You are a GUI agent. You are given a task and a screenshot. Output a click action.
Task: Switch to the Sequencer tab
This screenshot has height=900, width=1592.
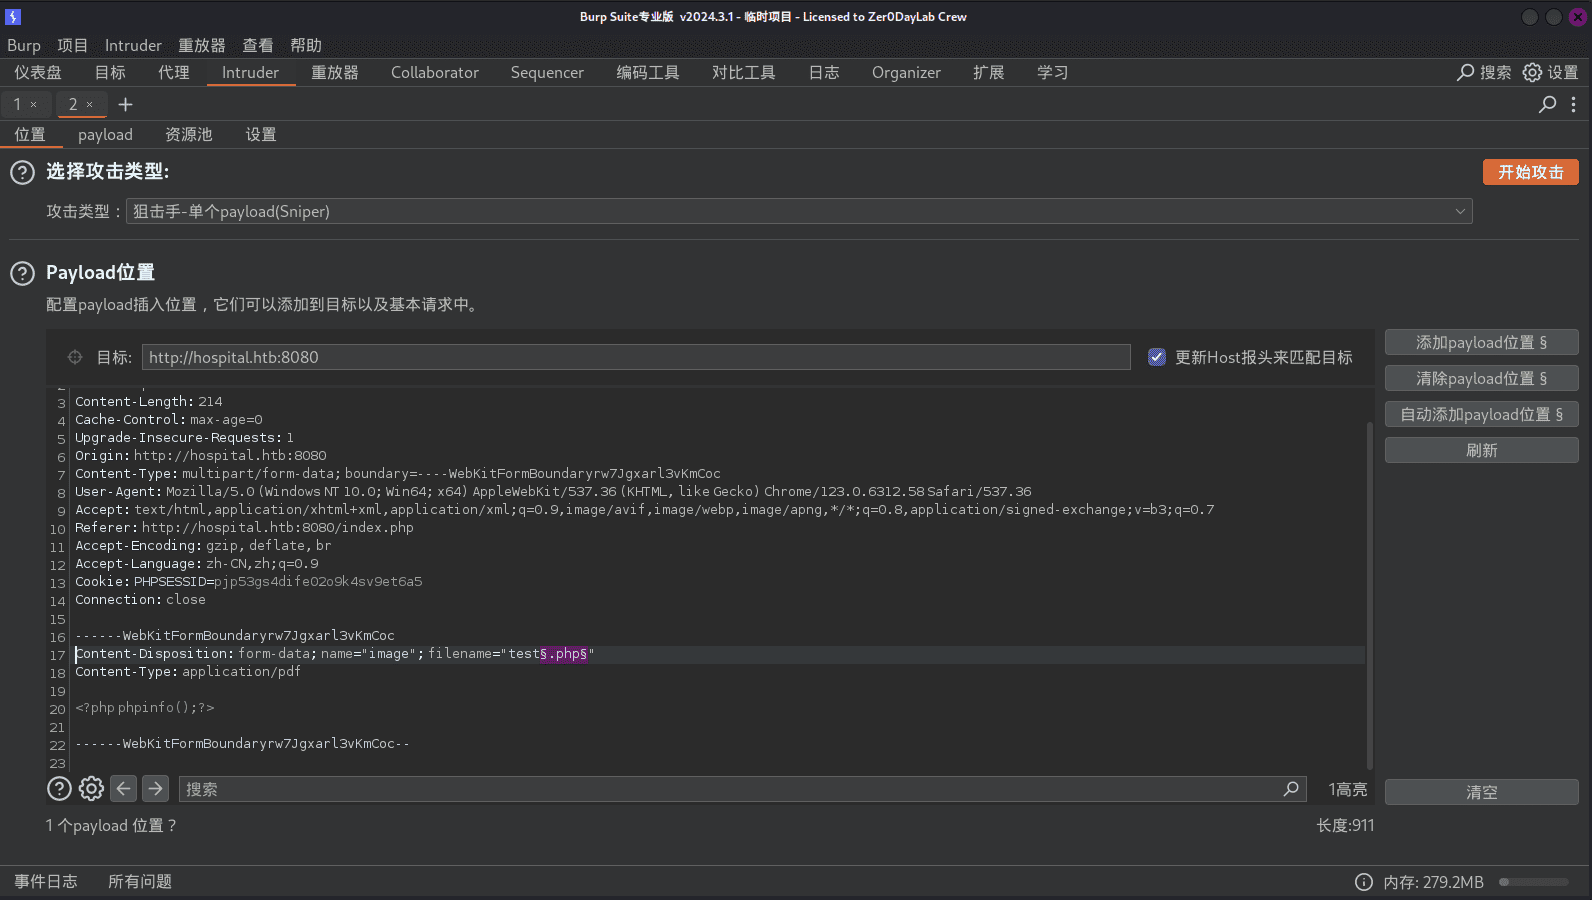(547, 72)
